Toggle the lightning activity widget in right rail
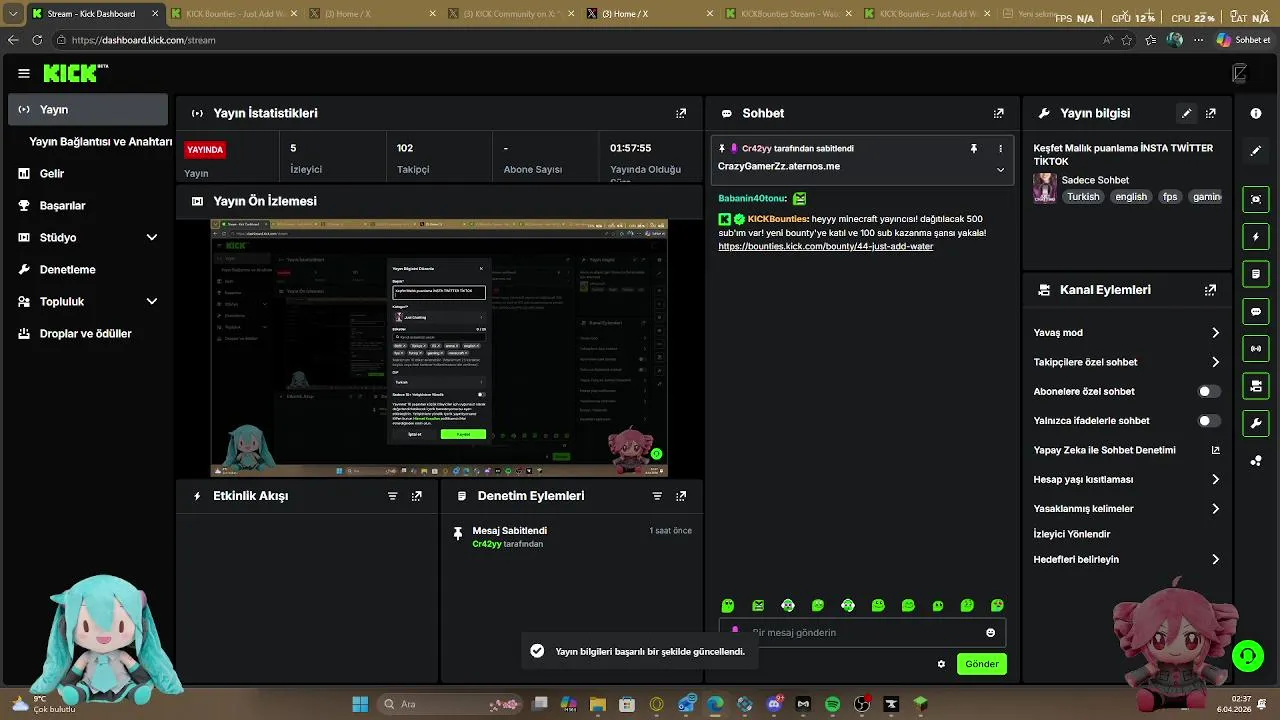 pos(1256,237)
